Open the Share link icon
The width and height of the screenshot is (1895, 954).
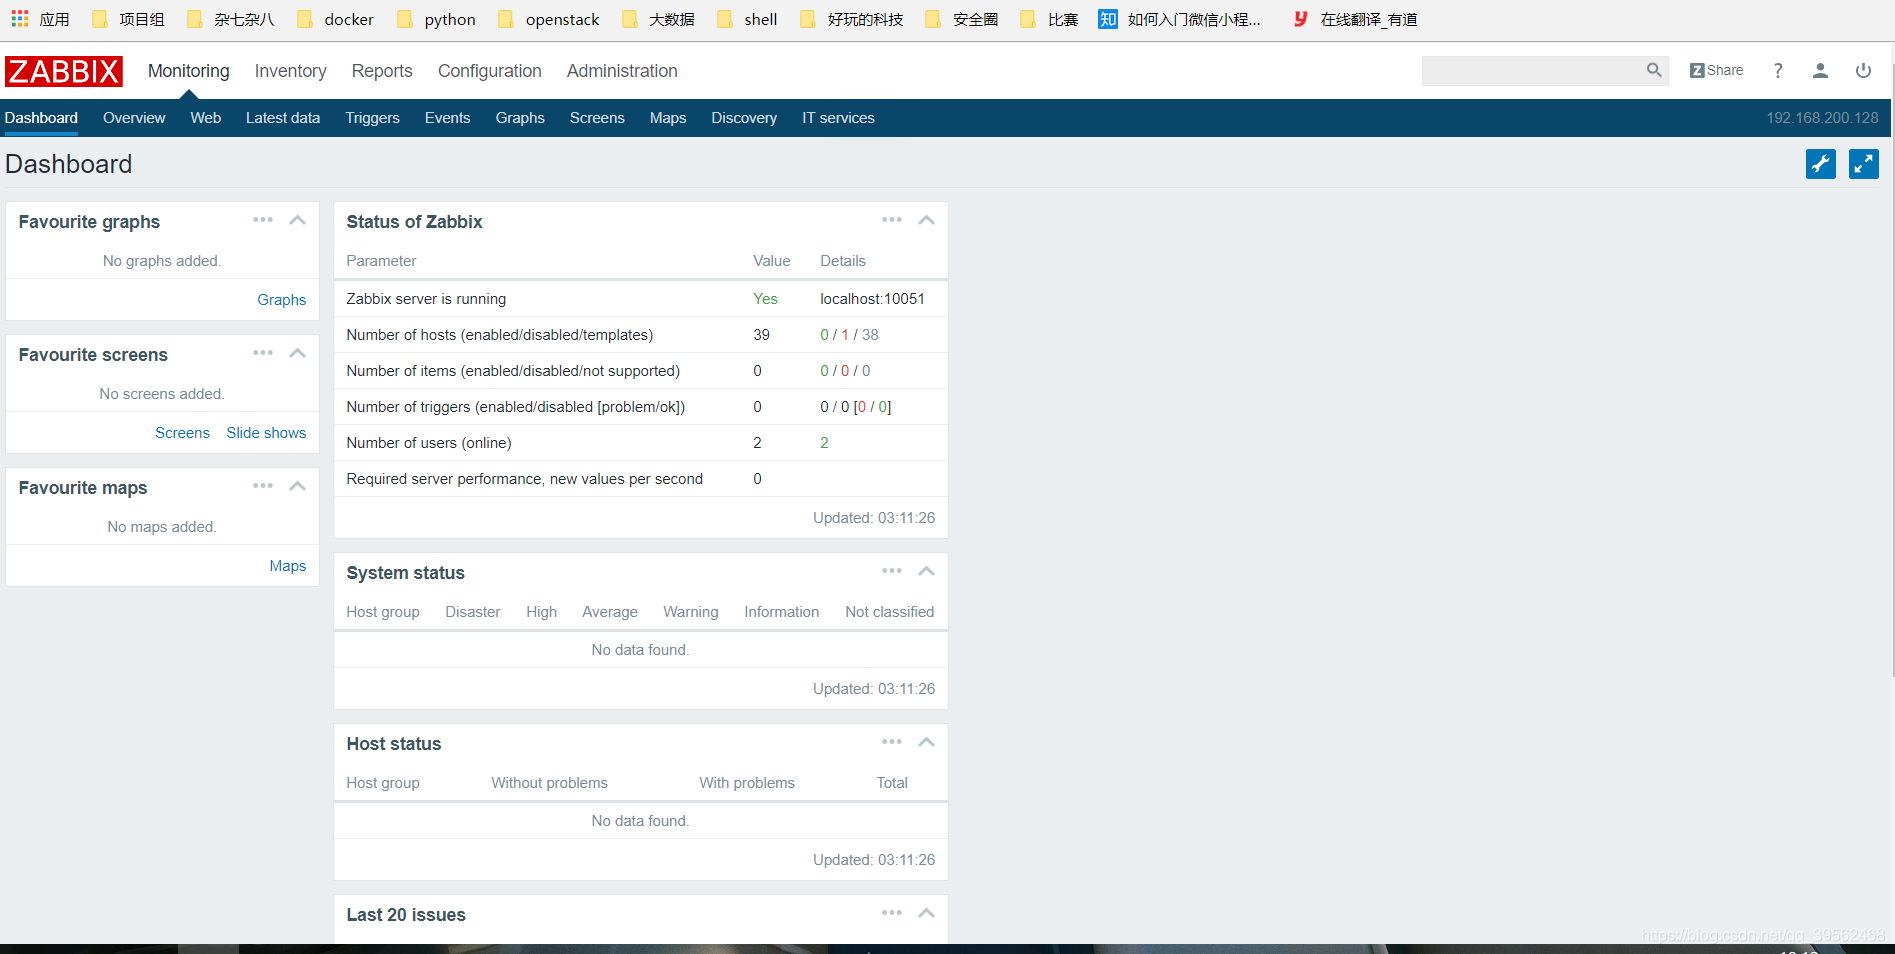1716,70
